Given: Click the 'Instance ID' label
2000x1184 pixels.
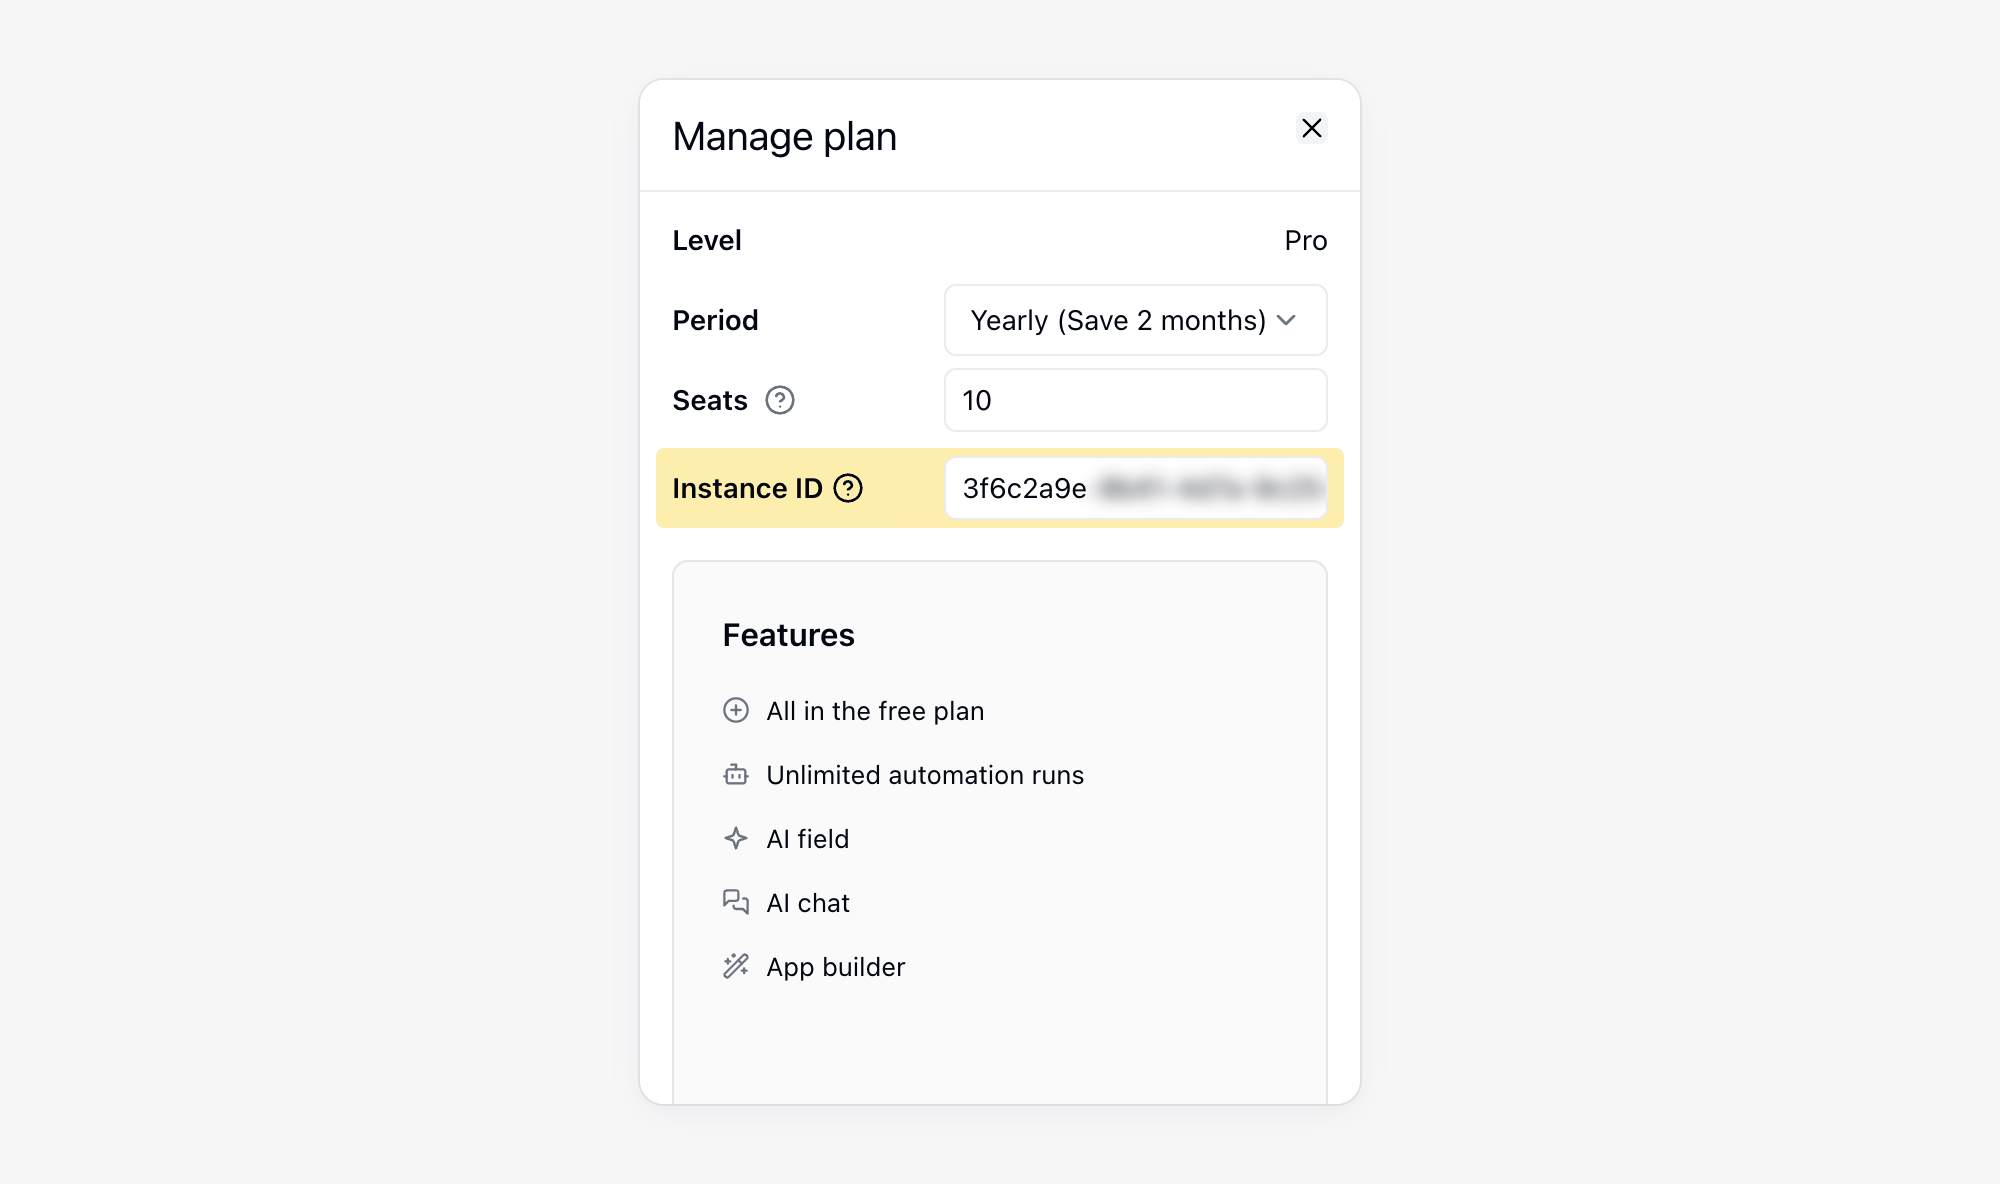Looking at the screenshot, I should (x=748, y=488).
